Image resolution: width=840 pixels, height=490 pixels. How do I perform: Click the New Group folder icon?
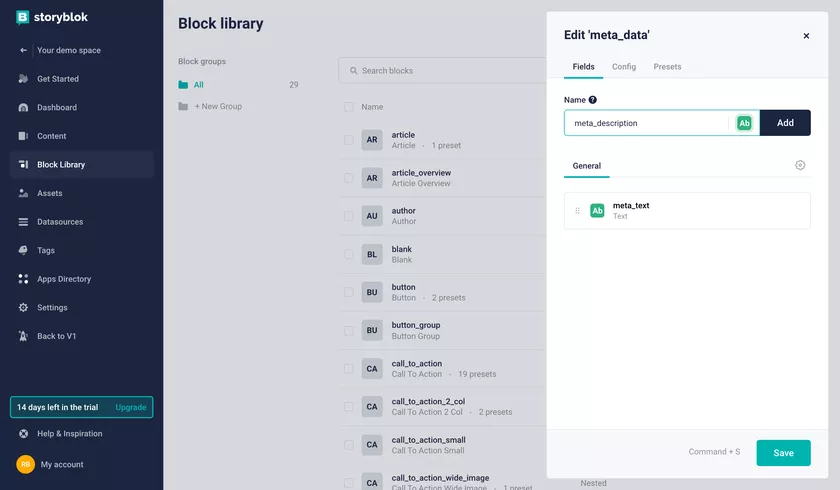point(183,107)
